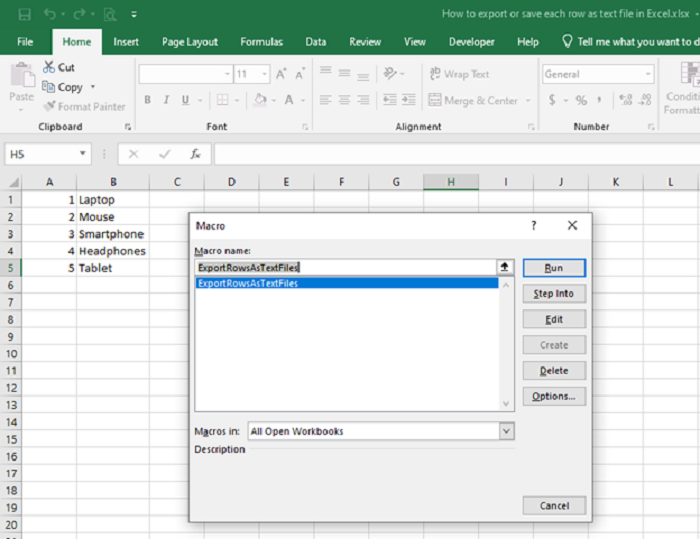
Task: Click the Copy icon in Clipboard group
Action: [49, 87]
